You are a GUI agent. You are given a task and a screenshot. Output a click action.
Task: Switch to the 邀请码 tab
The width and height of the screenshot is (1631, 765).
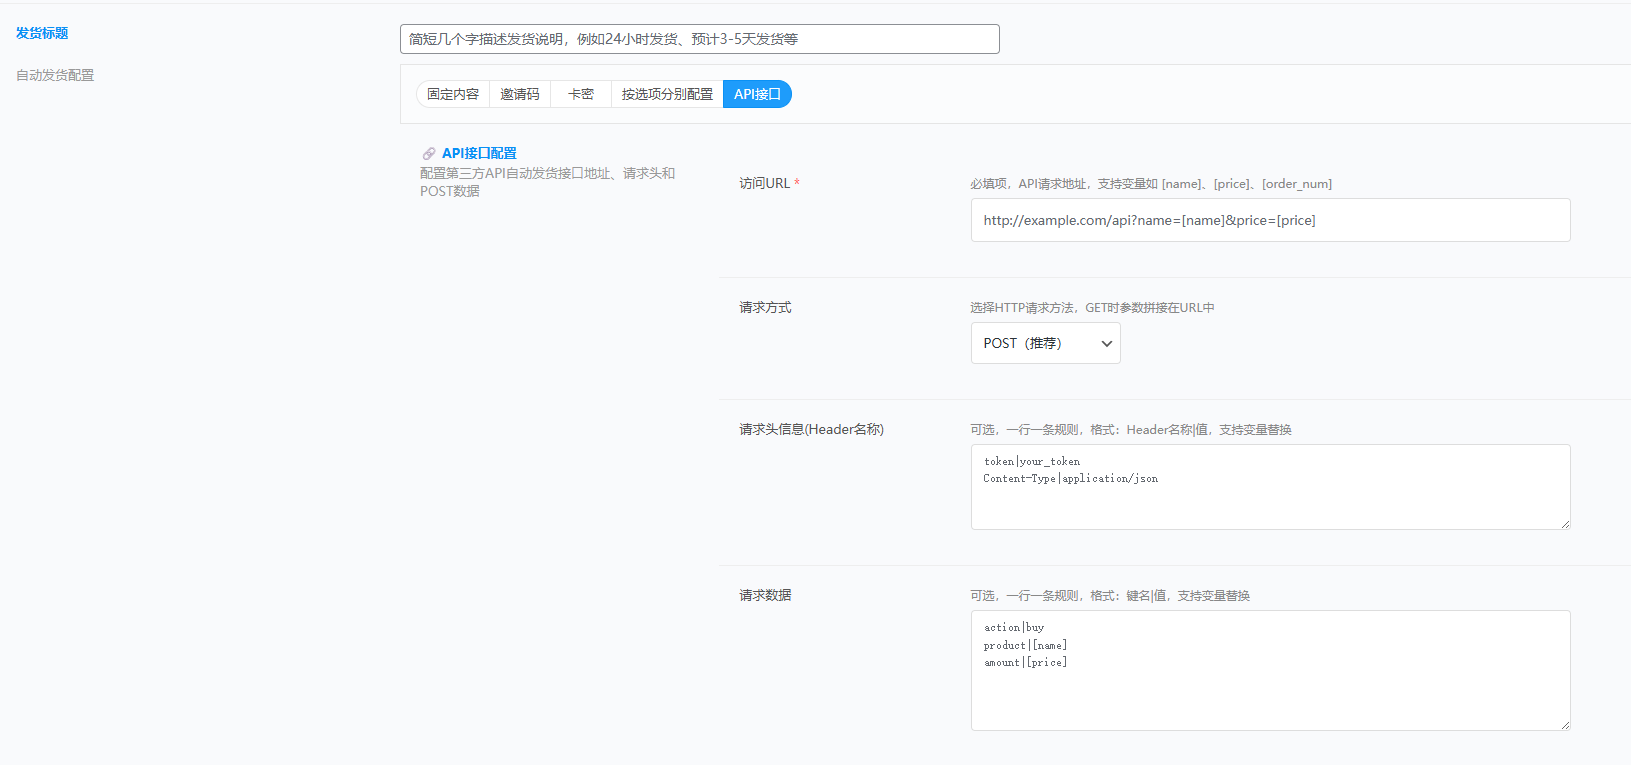(520, 94)
